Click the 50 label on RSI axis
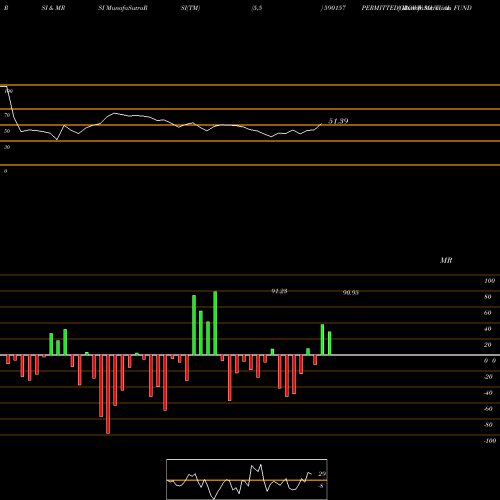 click(x=7, y=131)
